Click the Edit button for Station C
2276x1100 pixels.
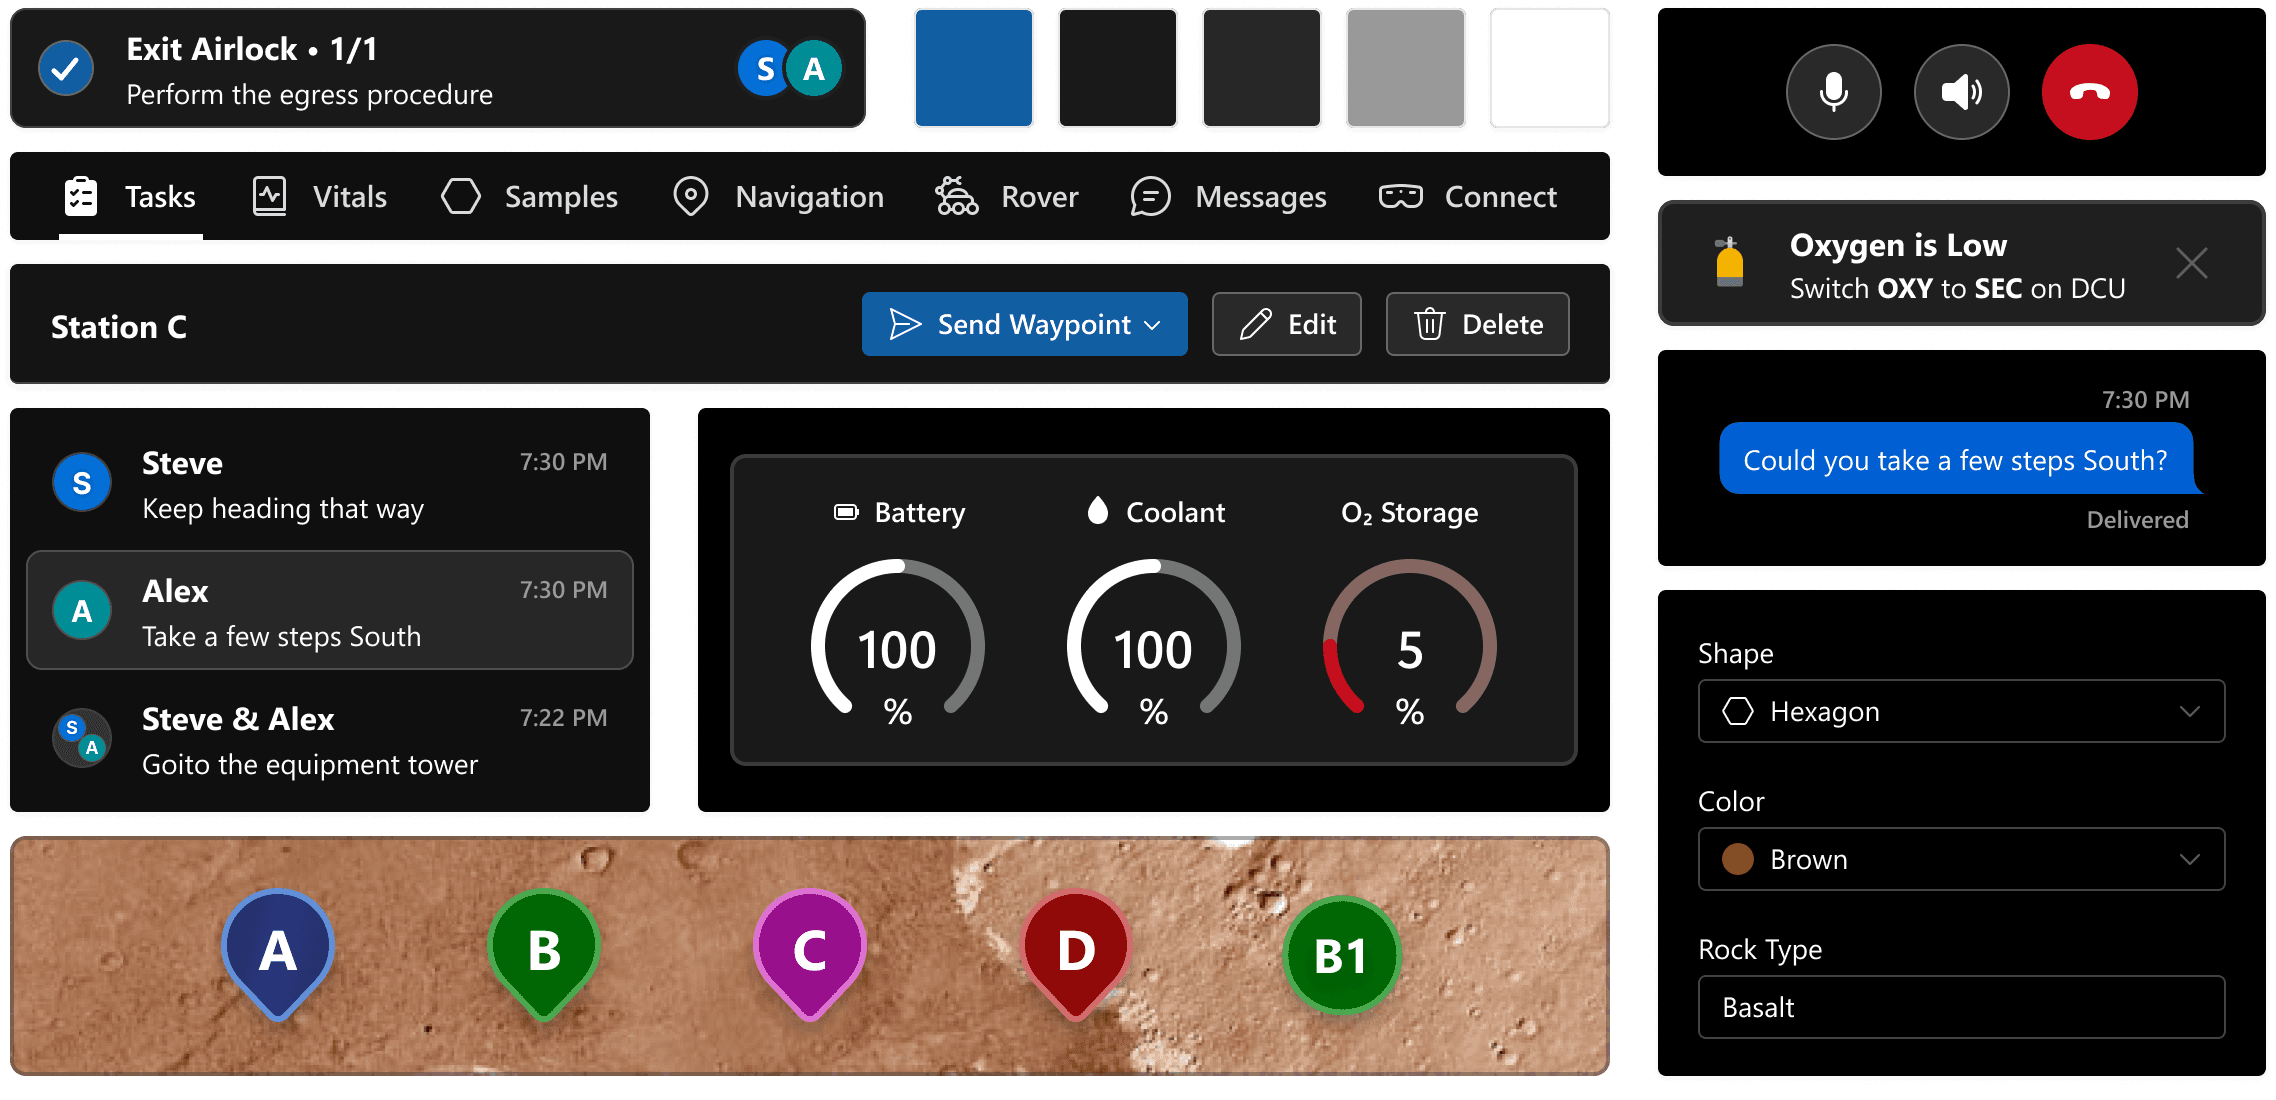tap(1286, 324)
